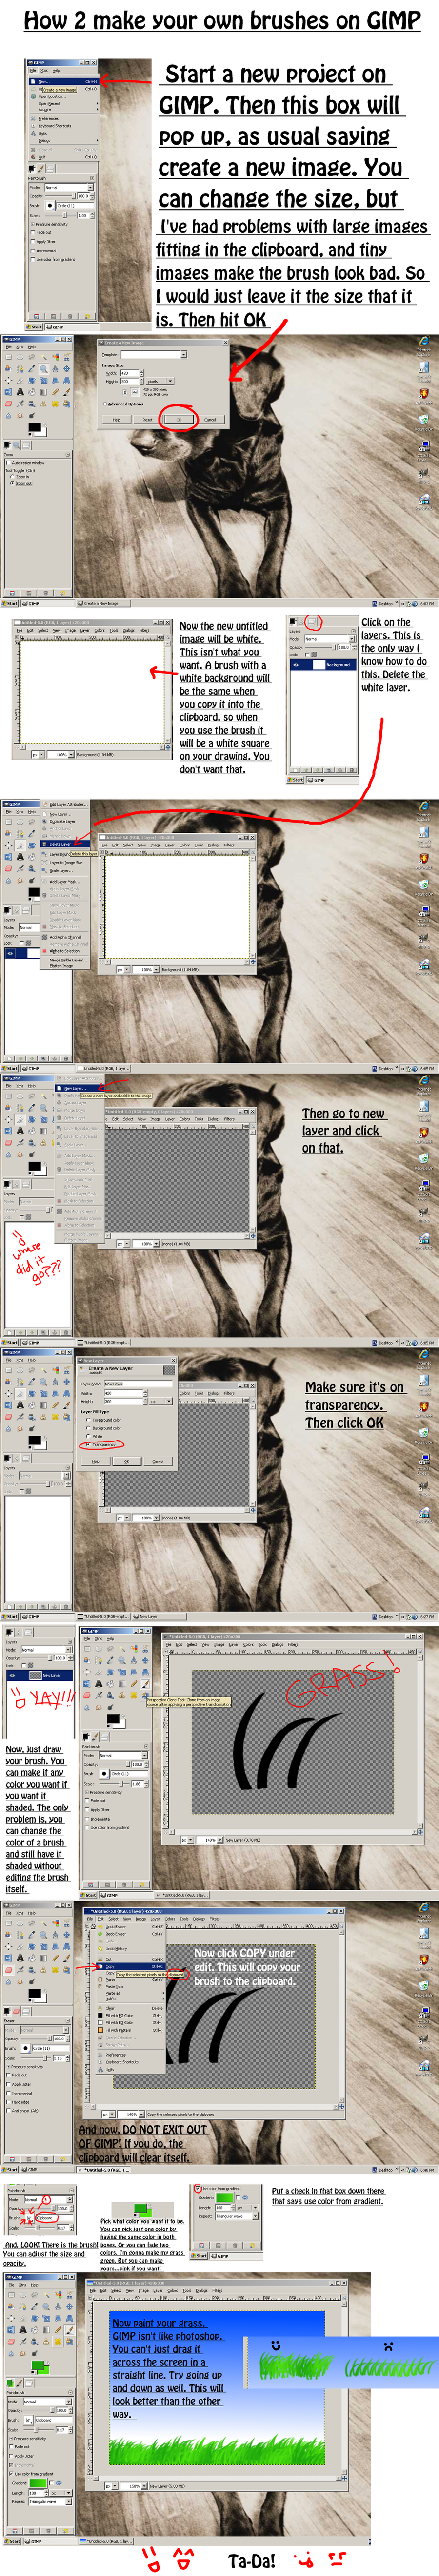Expand the Buffer submenu in the Edit menu
The image size is (439, 2576).
(131, 1999)
